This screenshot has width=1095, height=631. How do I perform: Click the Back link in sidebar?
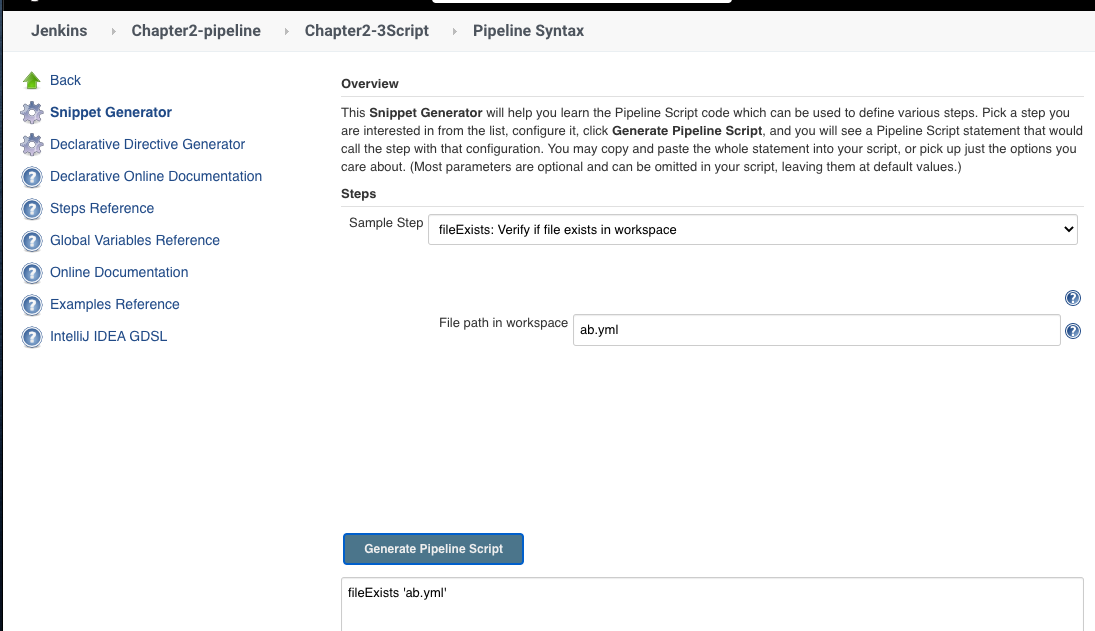point(65,80)
